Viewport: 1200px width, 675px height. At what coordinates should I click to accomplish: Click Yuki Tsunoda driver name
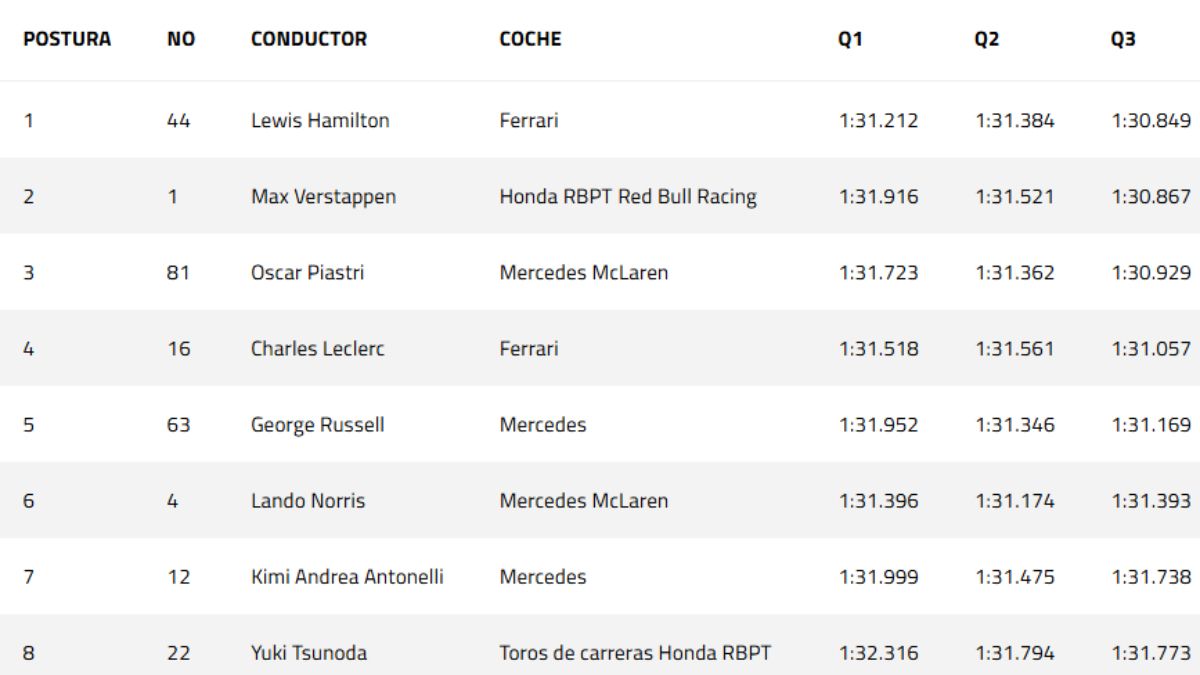tap(309, 653)
